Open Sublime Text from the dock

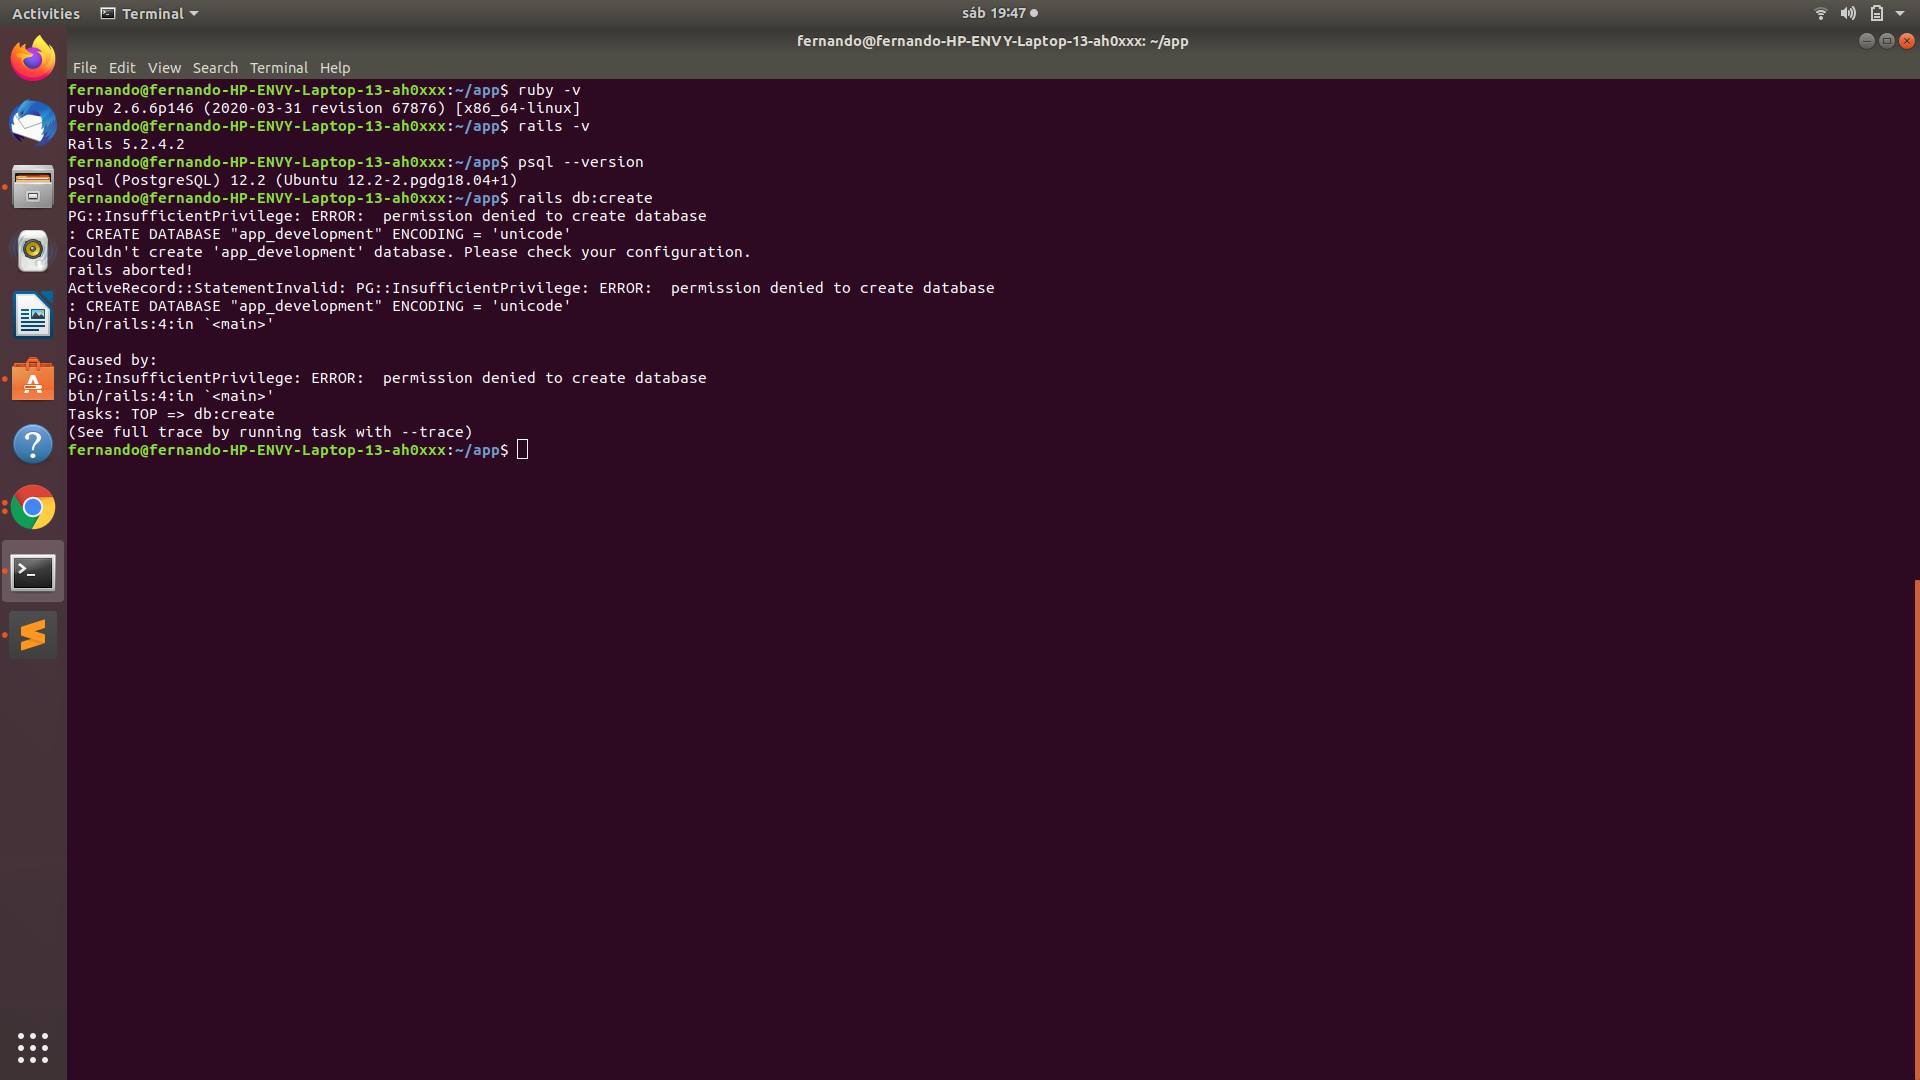point(33,634)
